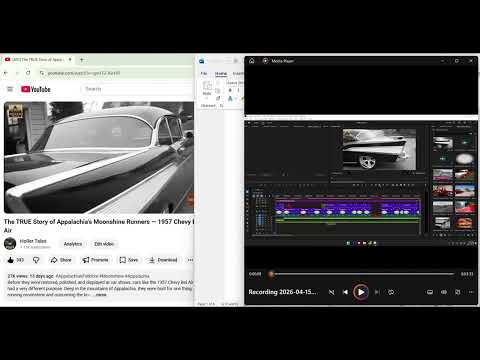480x360 pixels.
Task: Promote the YouTube video
Action: pos(95,260)
